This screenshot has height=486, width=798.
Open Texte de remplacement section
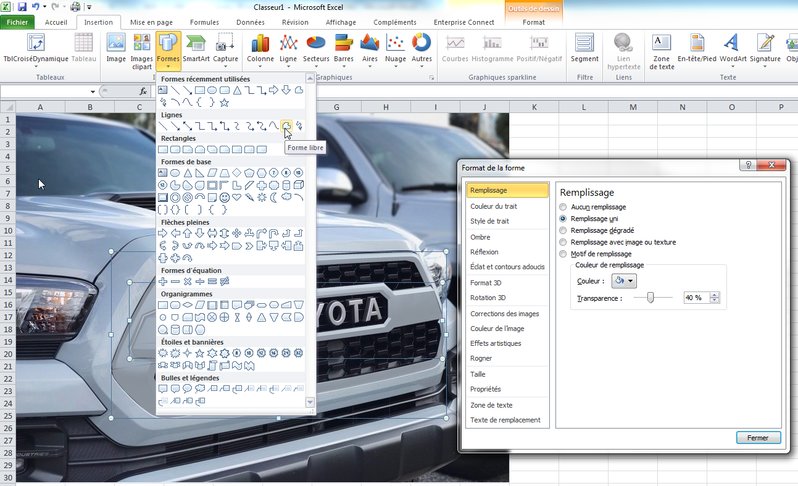[x=507, y=420]
